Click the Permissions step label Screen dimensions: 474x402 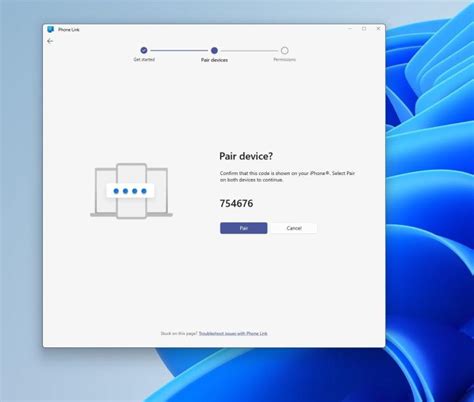(285, 60)
